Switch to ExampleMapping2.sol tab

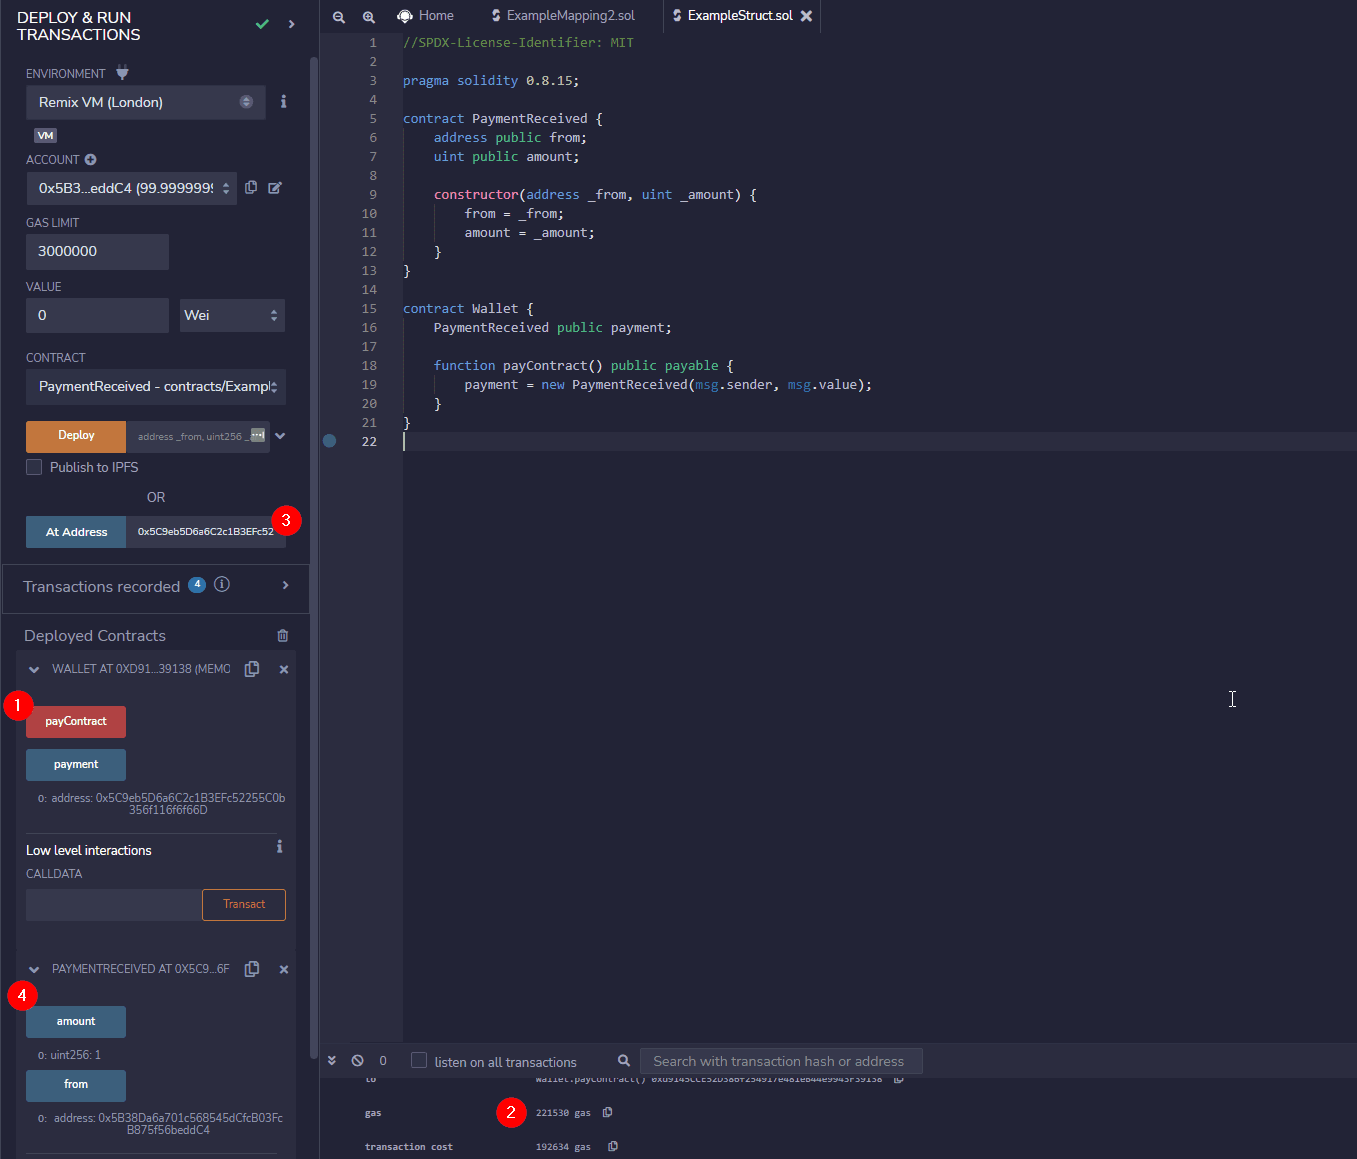click(563, 16)
